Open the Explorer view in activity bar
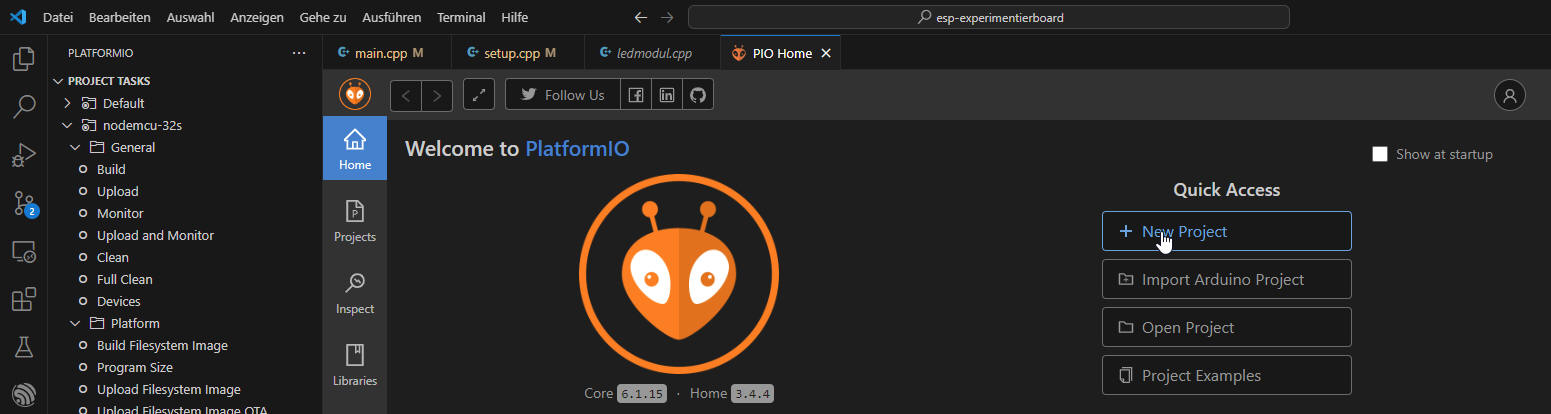The height and width of the screenshot is (414, 1551). coord(23,59)
